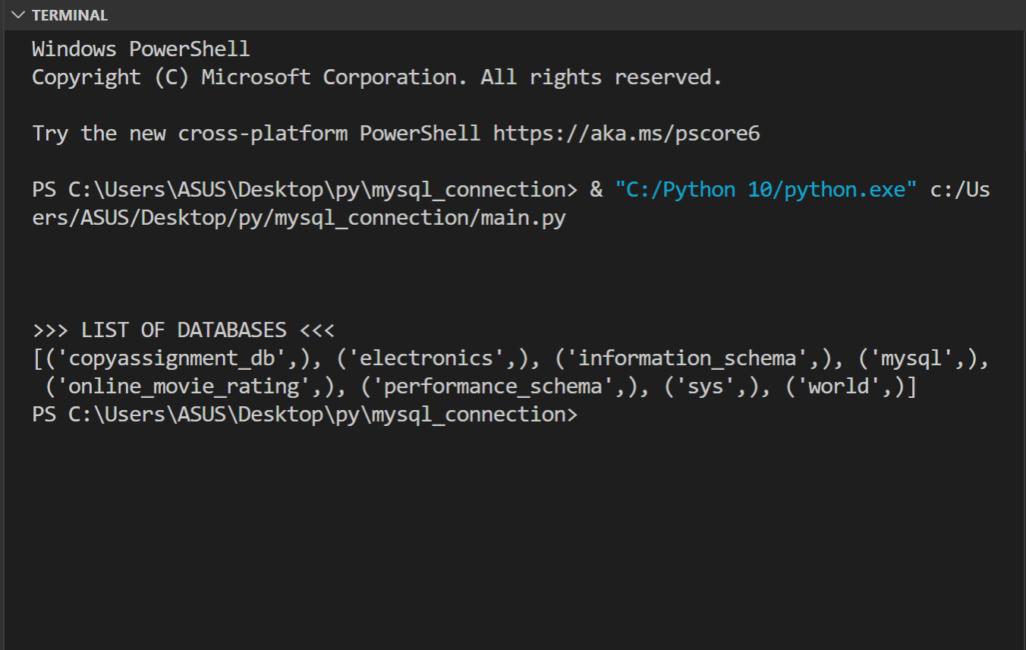Click the Windows PowerShell title line
This screenshot has height=650, width=1026.
point(140,49)
